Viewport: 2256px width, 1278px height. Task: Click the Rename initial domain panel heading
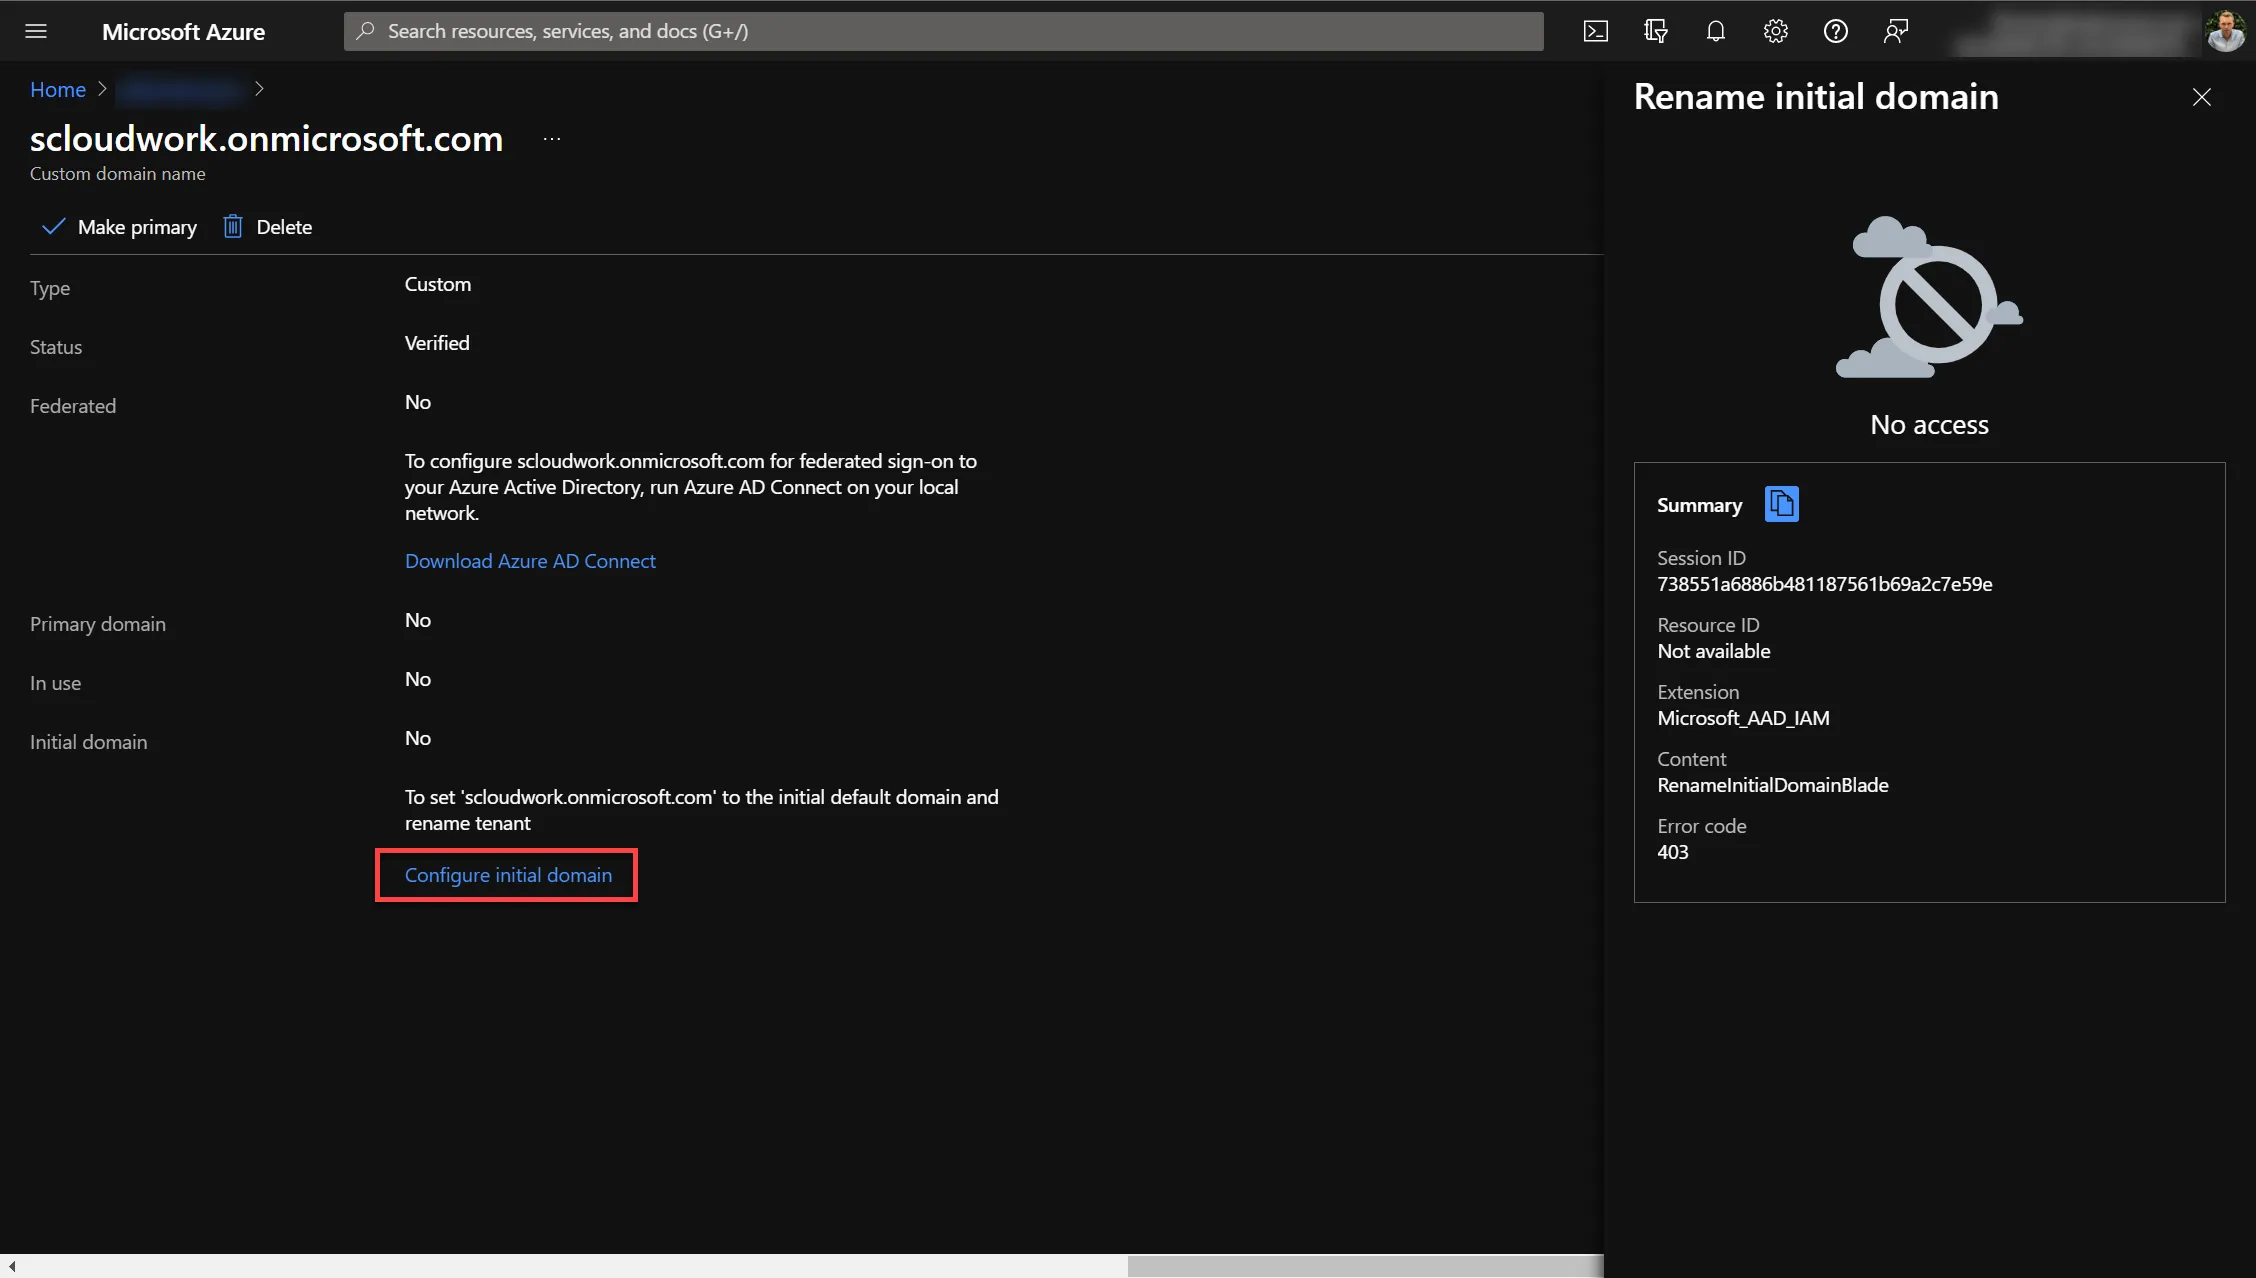[x=1816, y=97]
